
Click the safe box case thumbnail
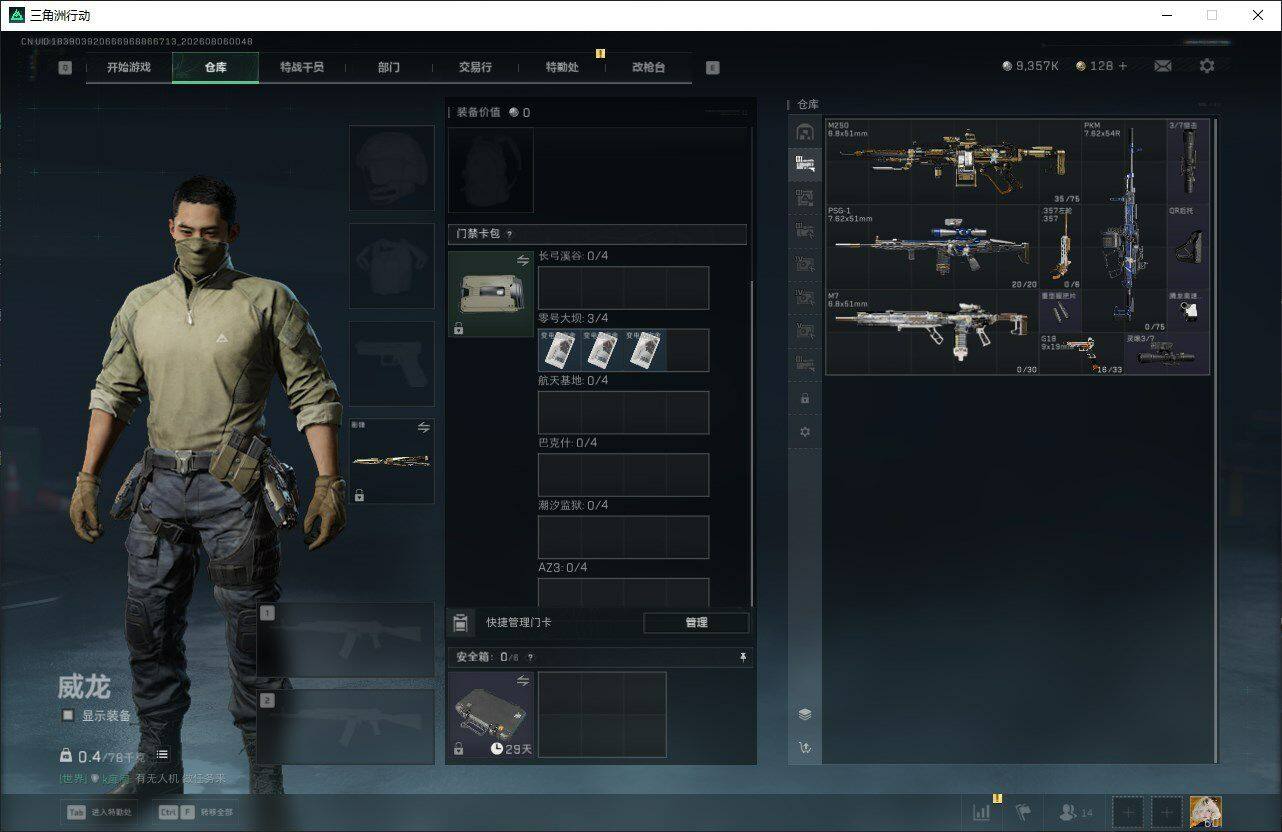tap(490, 714)
